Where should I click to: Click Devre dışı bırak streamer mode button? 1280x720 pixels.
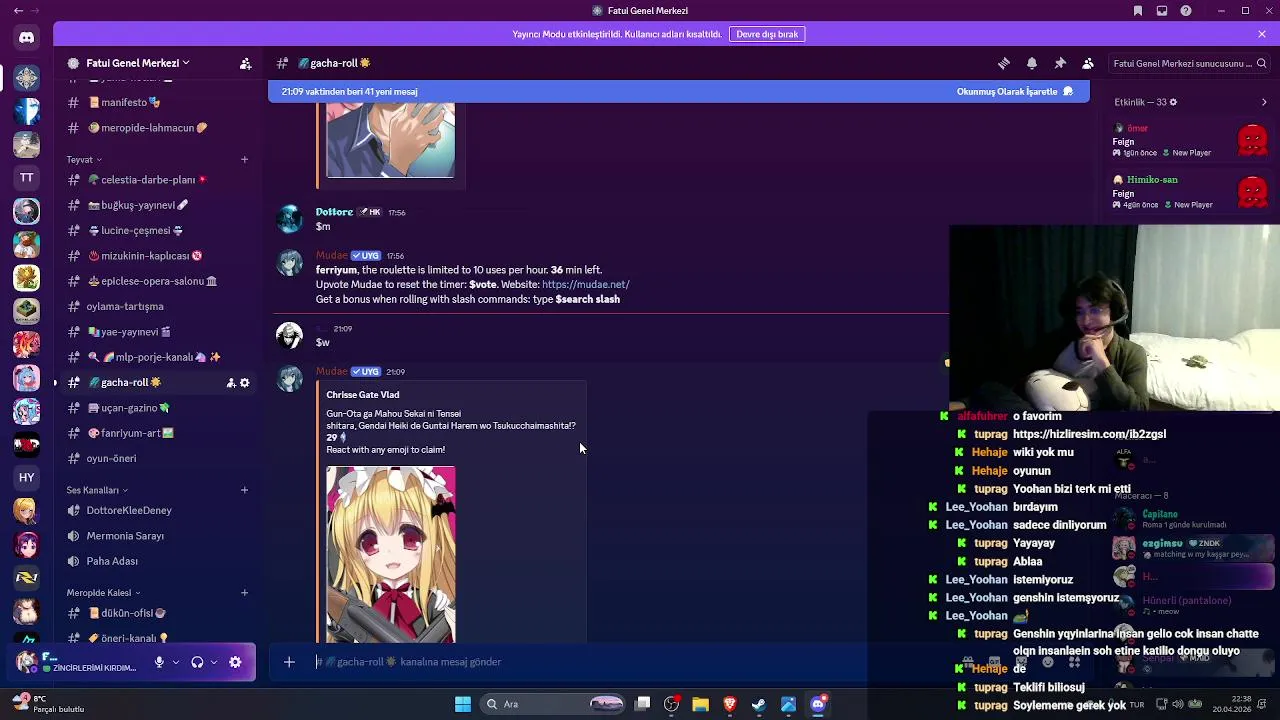tap(767, 34)
